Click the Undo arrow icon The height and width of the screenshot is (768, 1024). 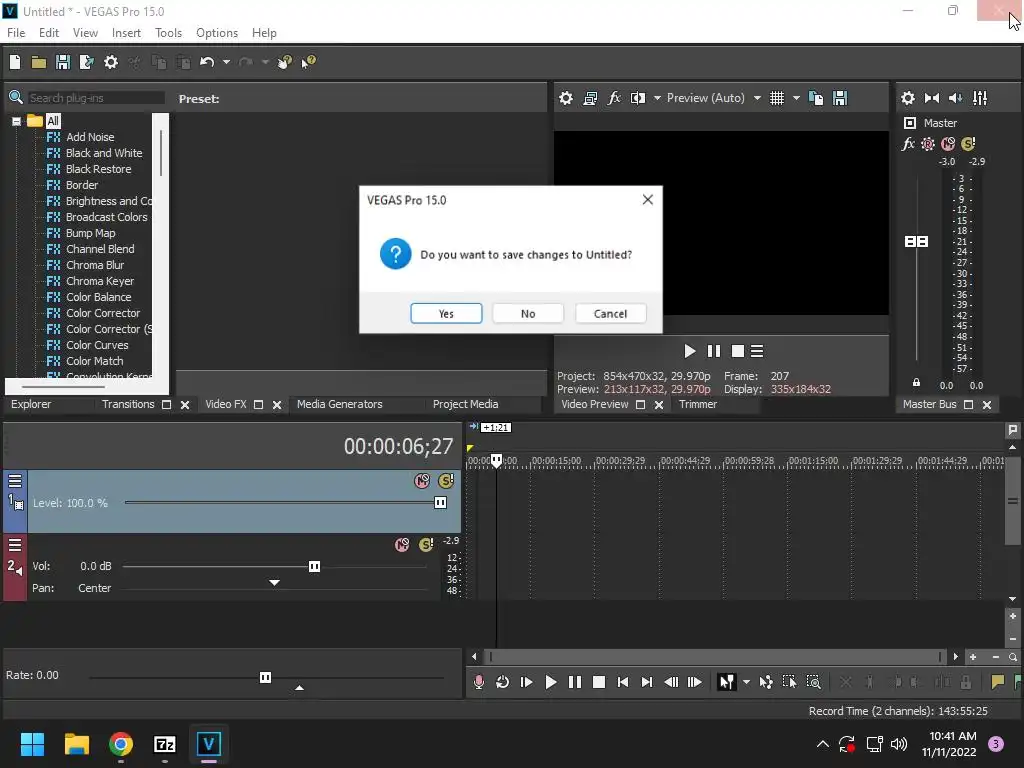(207, 62)
